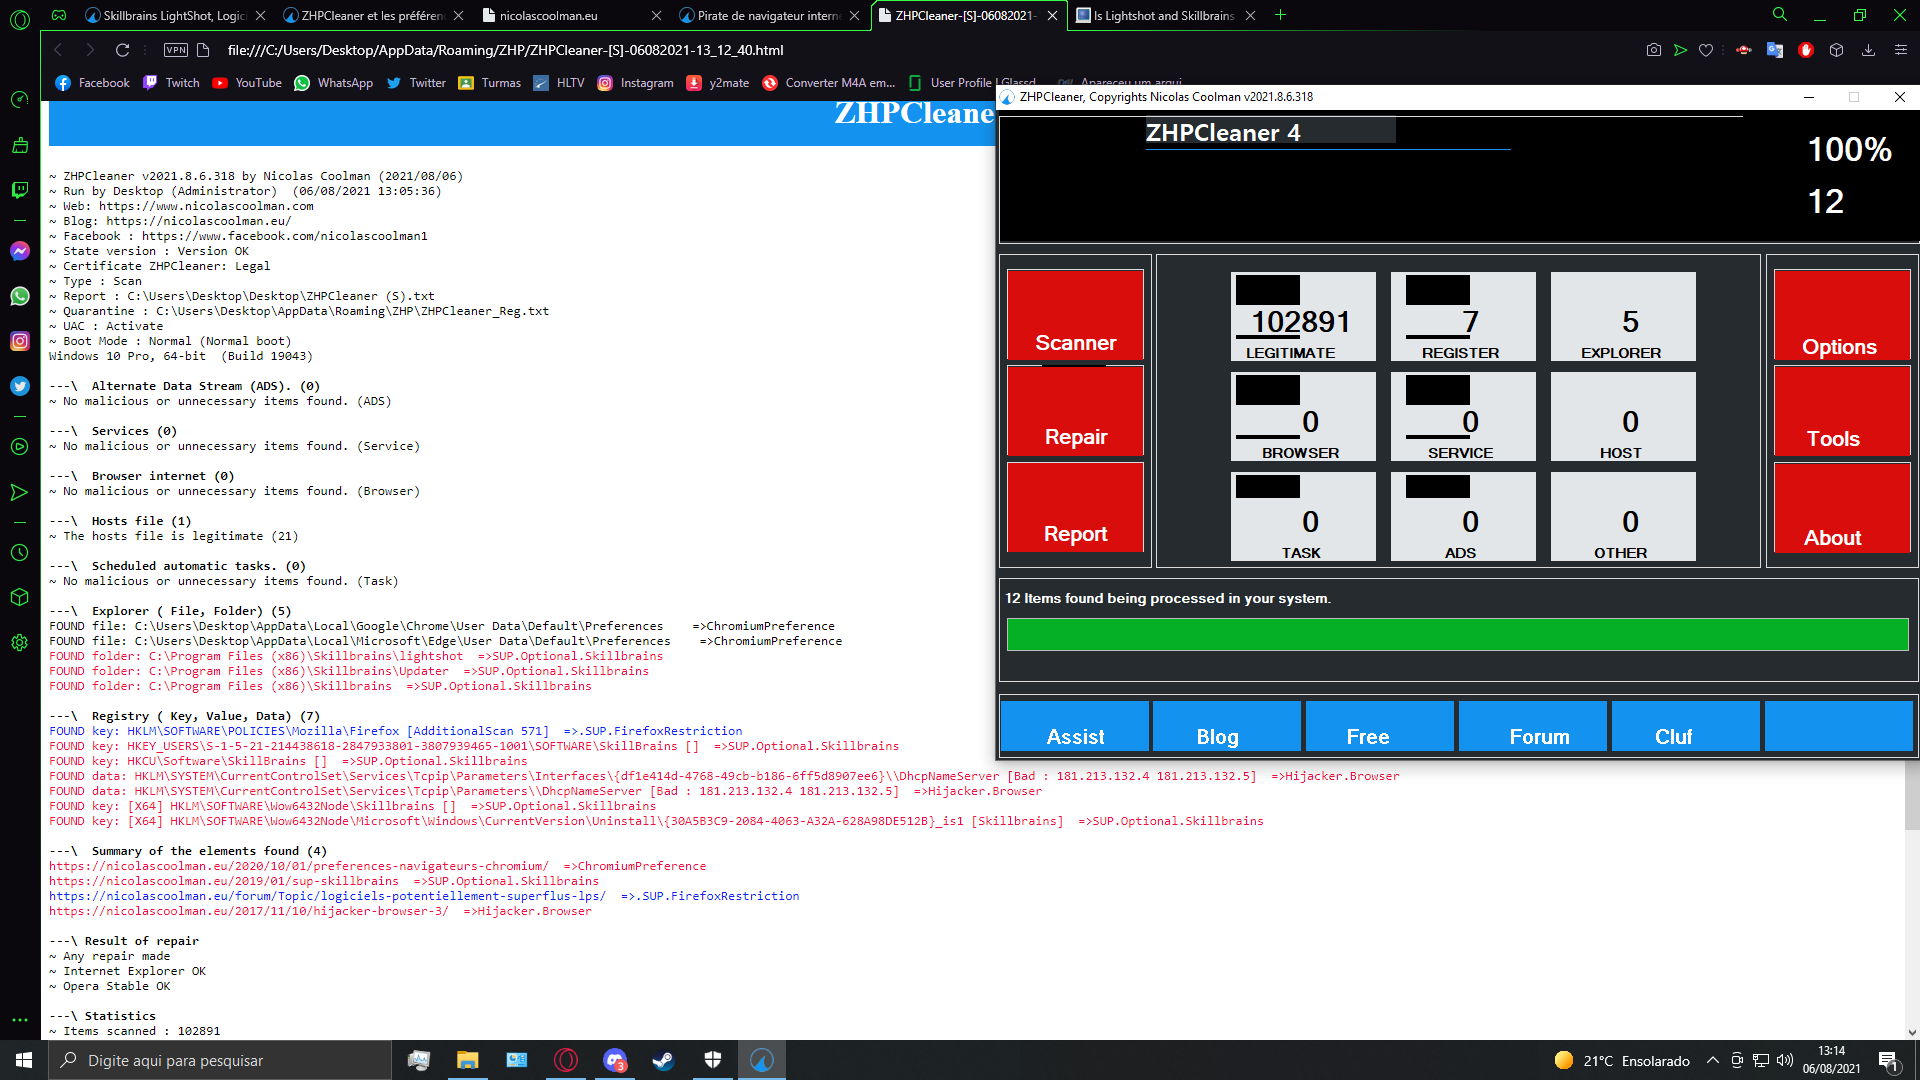This screenshot has width=1920, height=1080.
Task: Open Instagram in the Opera sidebar
Action: [19, 341]
